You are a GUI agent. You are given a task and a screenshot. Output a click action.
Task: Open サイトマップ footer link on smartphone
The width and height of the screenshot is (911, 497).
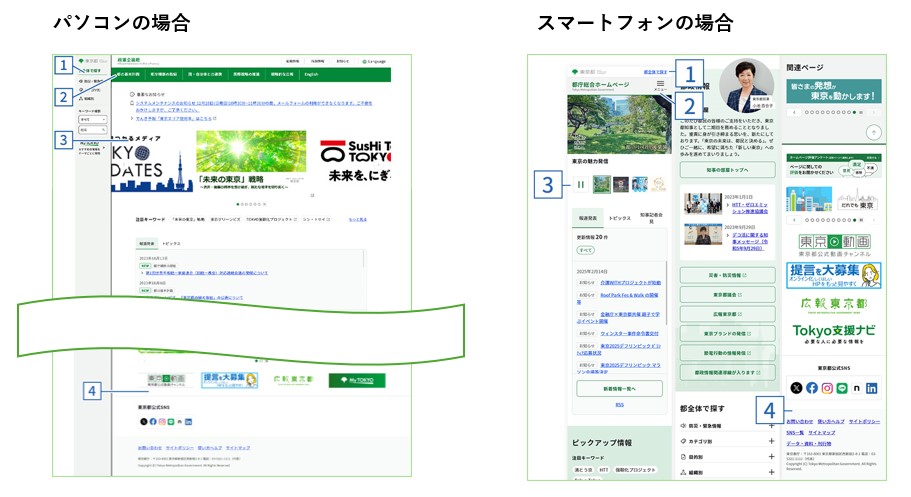tap(821, 432)
